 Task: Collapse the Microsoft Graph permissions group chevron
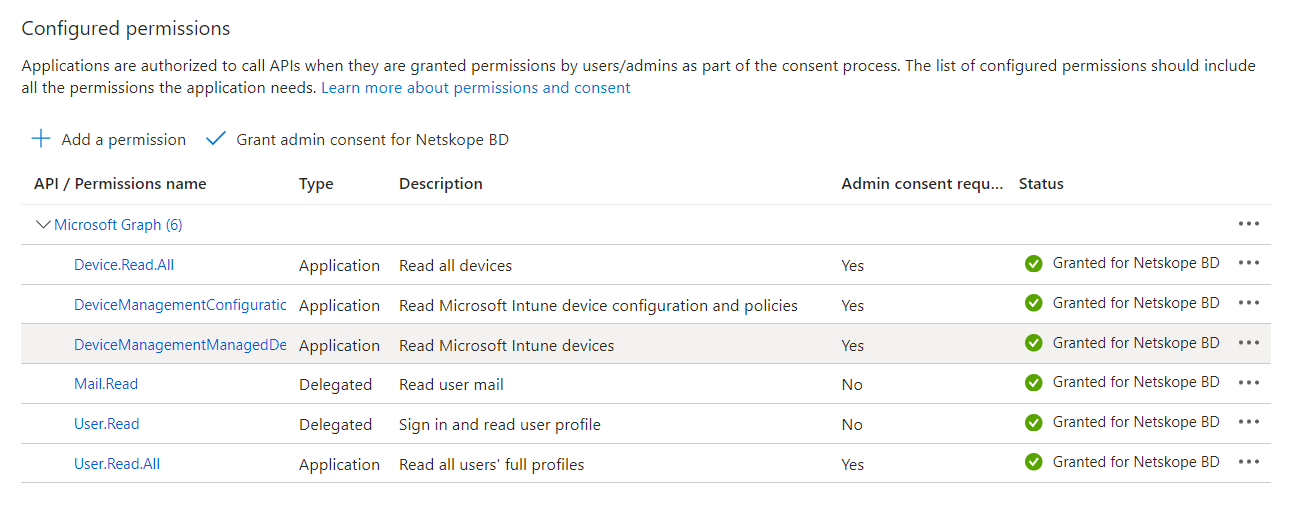pyautogui.click(x=43, y=225)
